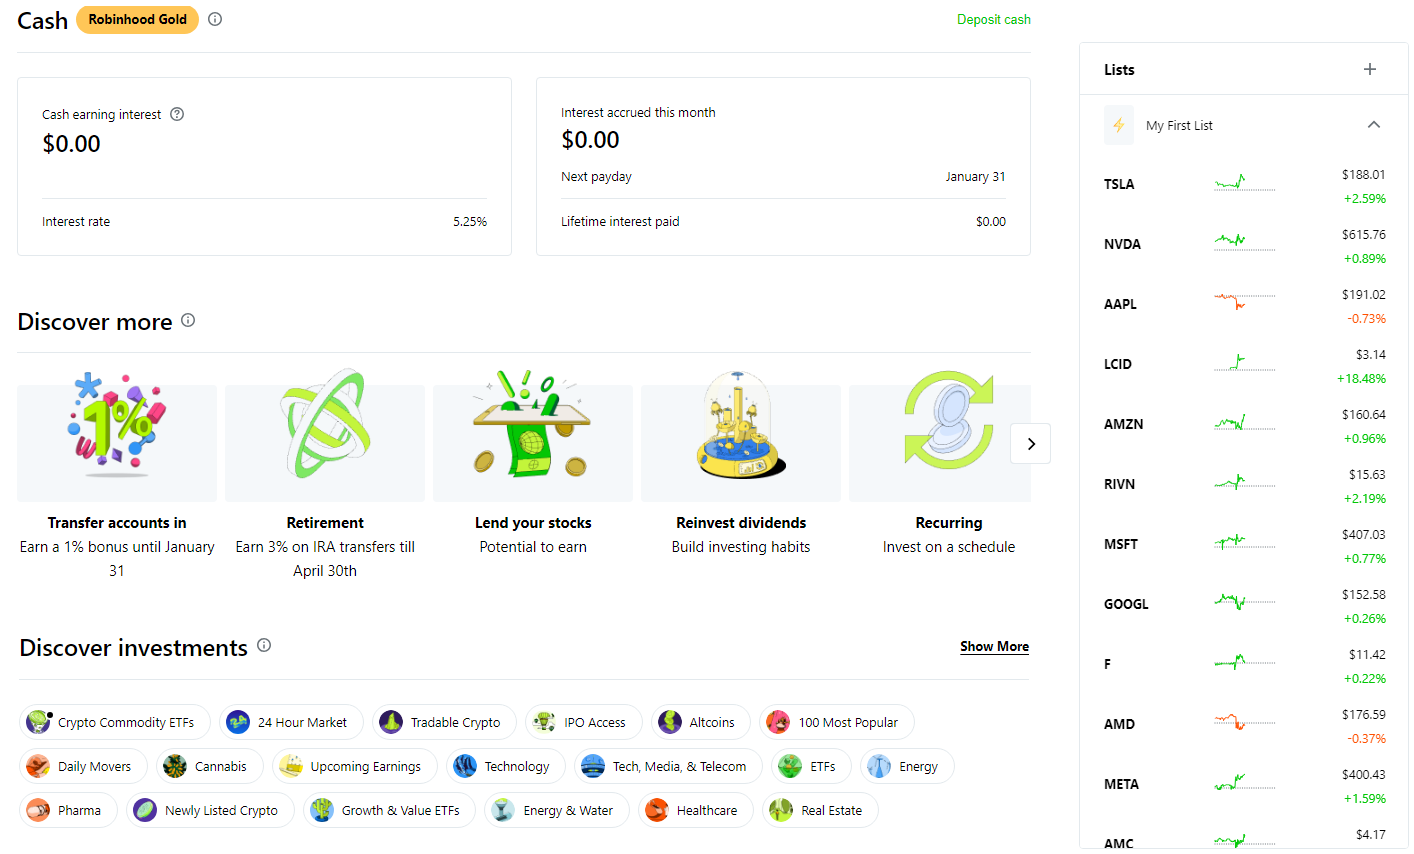Select the Newly Listed Crypto chip icon
Viewport: 1414px width, 854px height.
(145, 810)
